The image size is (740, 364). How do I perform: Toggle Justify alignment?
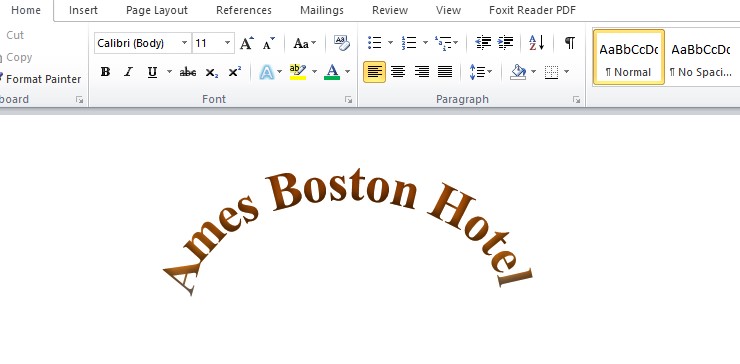(x=445, y=72)
